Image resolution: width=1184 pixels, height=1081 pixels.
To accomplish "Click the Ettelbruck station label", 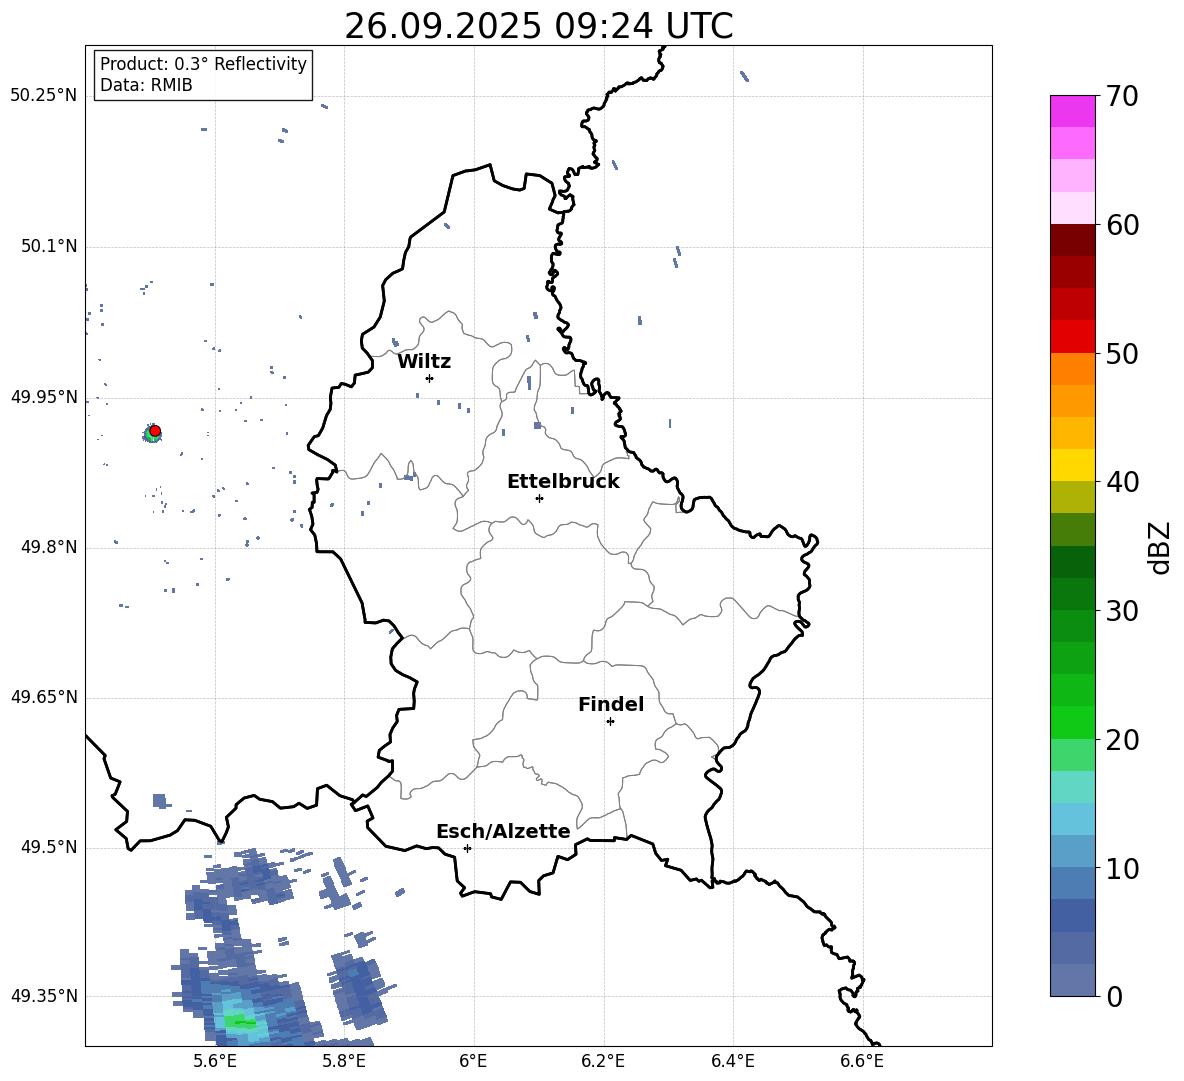I will pyautogui.click(x=563, y=482).
